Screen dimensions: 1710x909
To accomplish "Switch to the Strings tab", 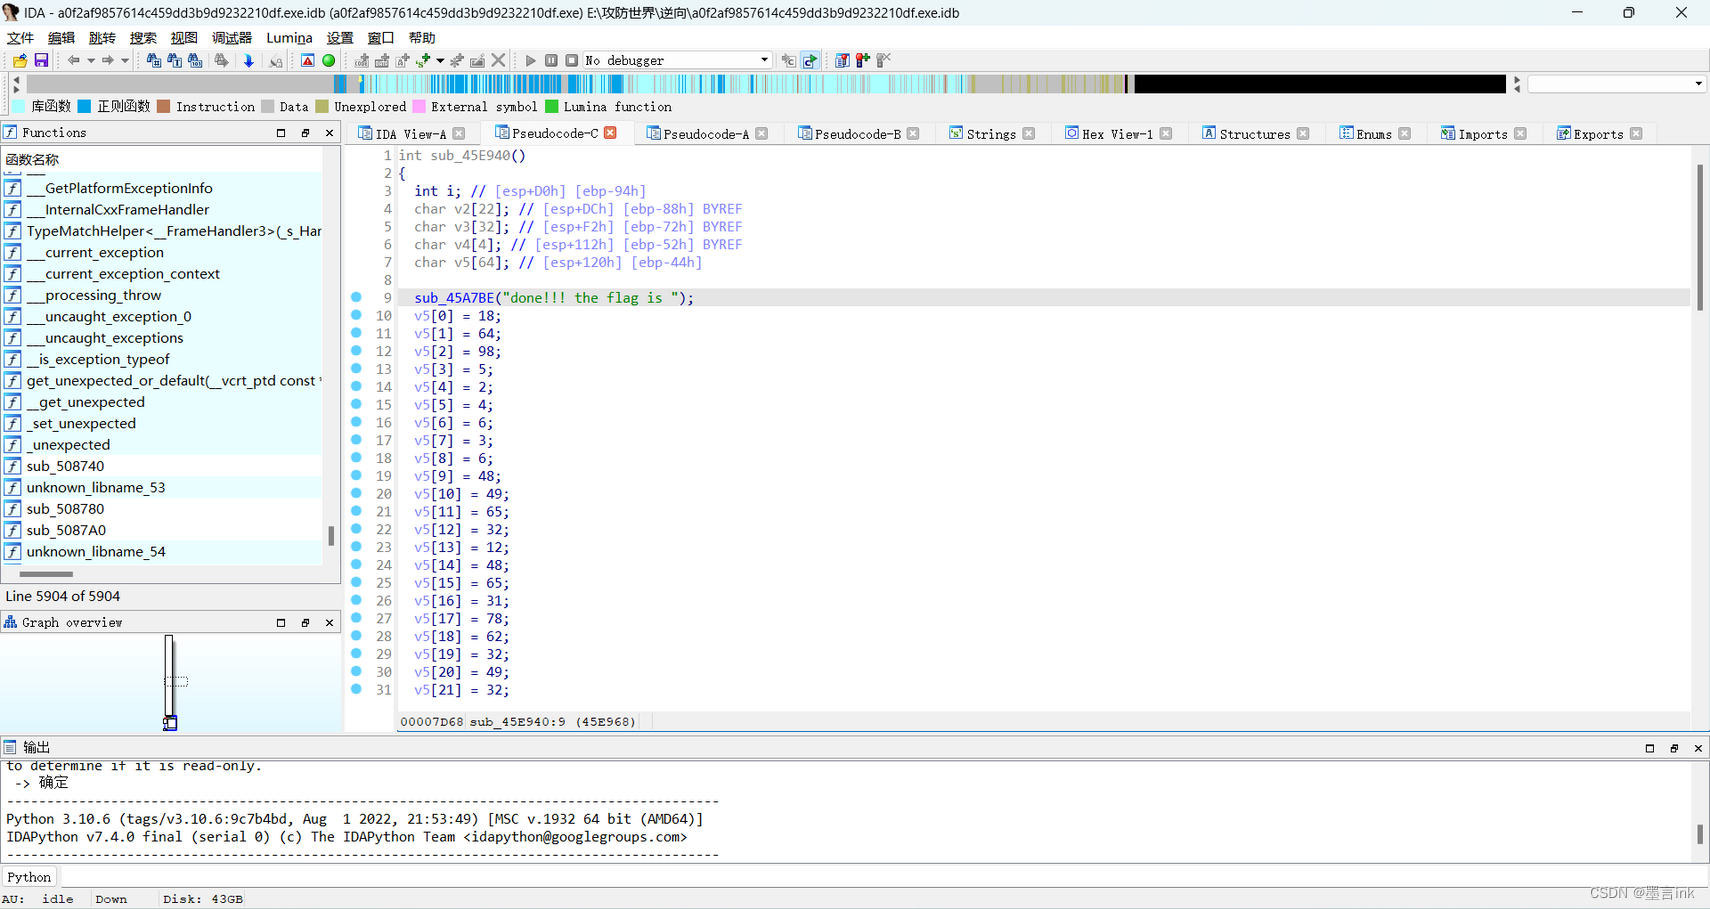I will [x=991, y=132].
